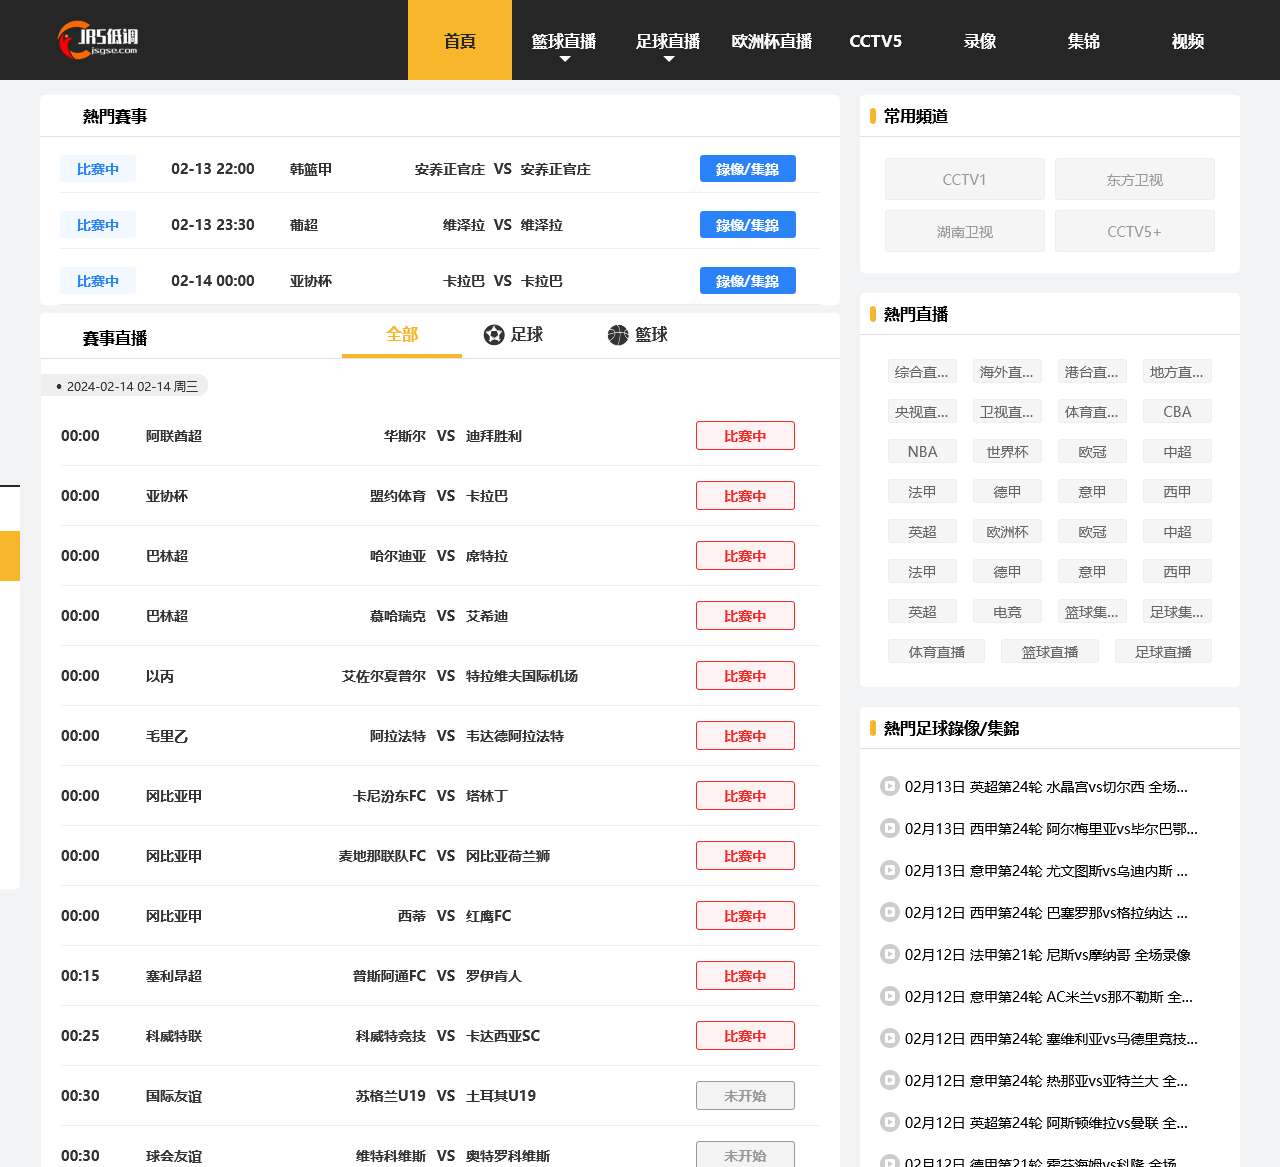This screenshot has width=1280, height=1167.
Task: Open the 湖南卫视 channel
Action: pyautogui.click(x=964, y=232)
